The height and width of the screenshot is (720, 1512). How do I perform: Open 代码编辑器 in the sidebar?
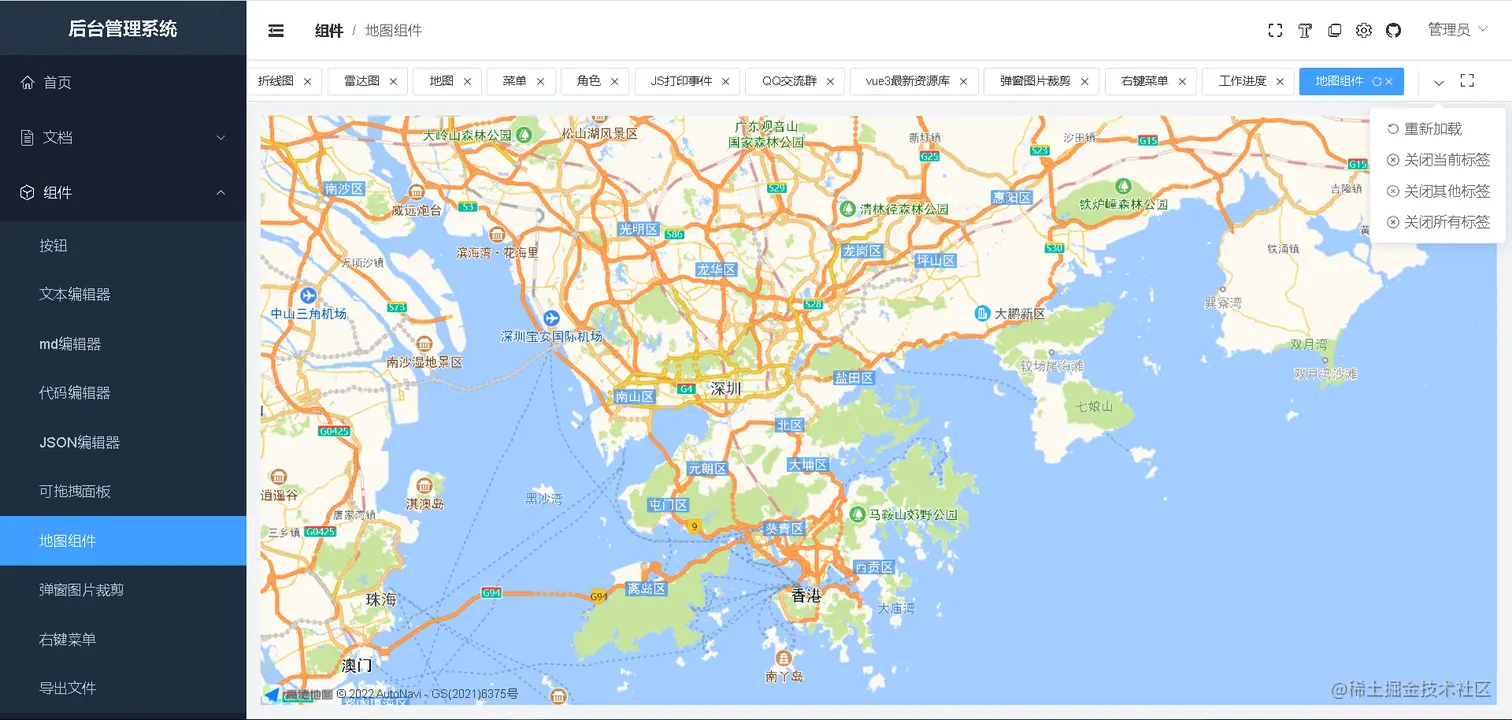click(x=75, y=393)
